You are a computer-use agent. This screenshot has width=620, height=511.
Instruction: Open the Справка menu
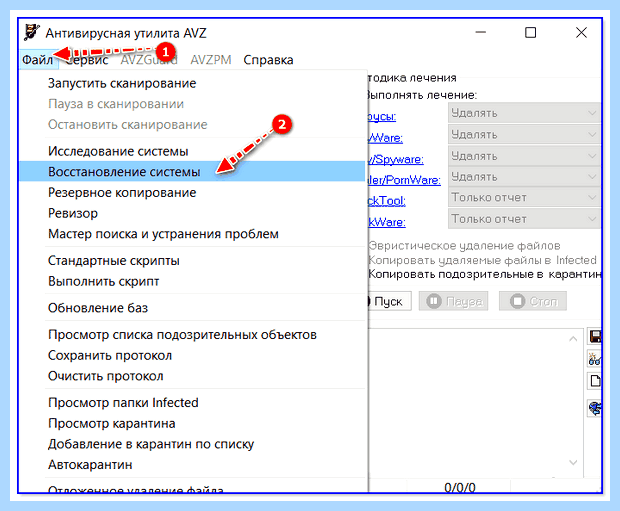(268, 60)
